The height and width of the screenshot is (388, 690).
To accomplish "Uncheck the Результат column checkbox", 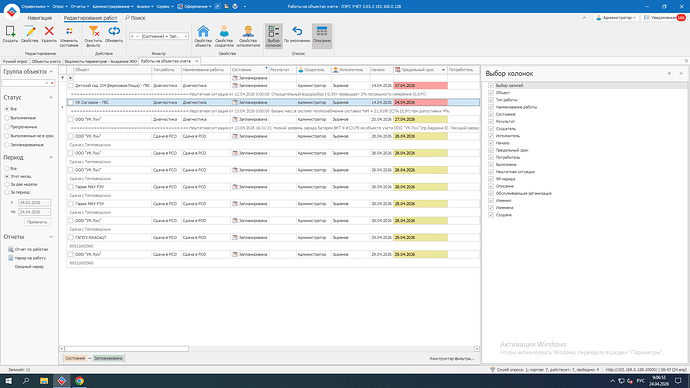I will [491, 121].
